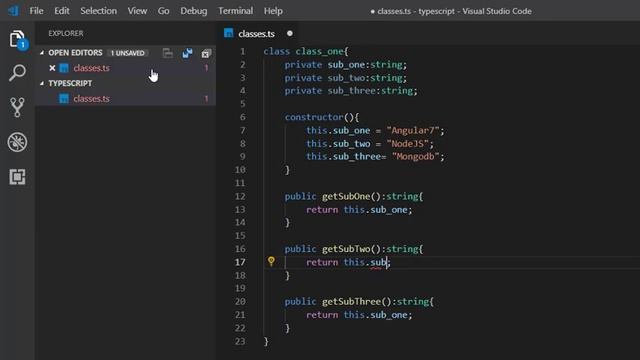Open the Help menu
Image resolution: width=640 pixels, height=360 pixels.
coord(273,11)
